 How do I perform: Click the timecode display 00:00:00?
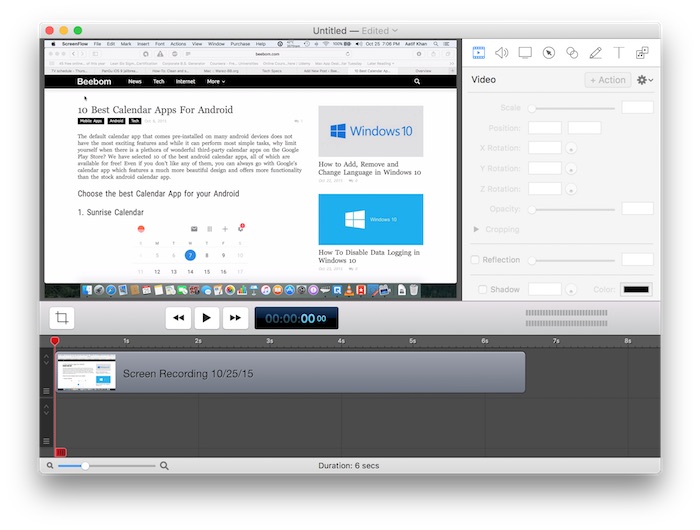click(x=296, y=318)
